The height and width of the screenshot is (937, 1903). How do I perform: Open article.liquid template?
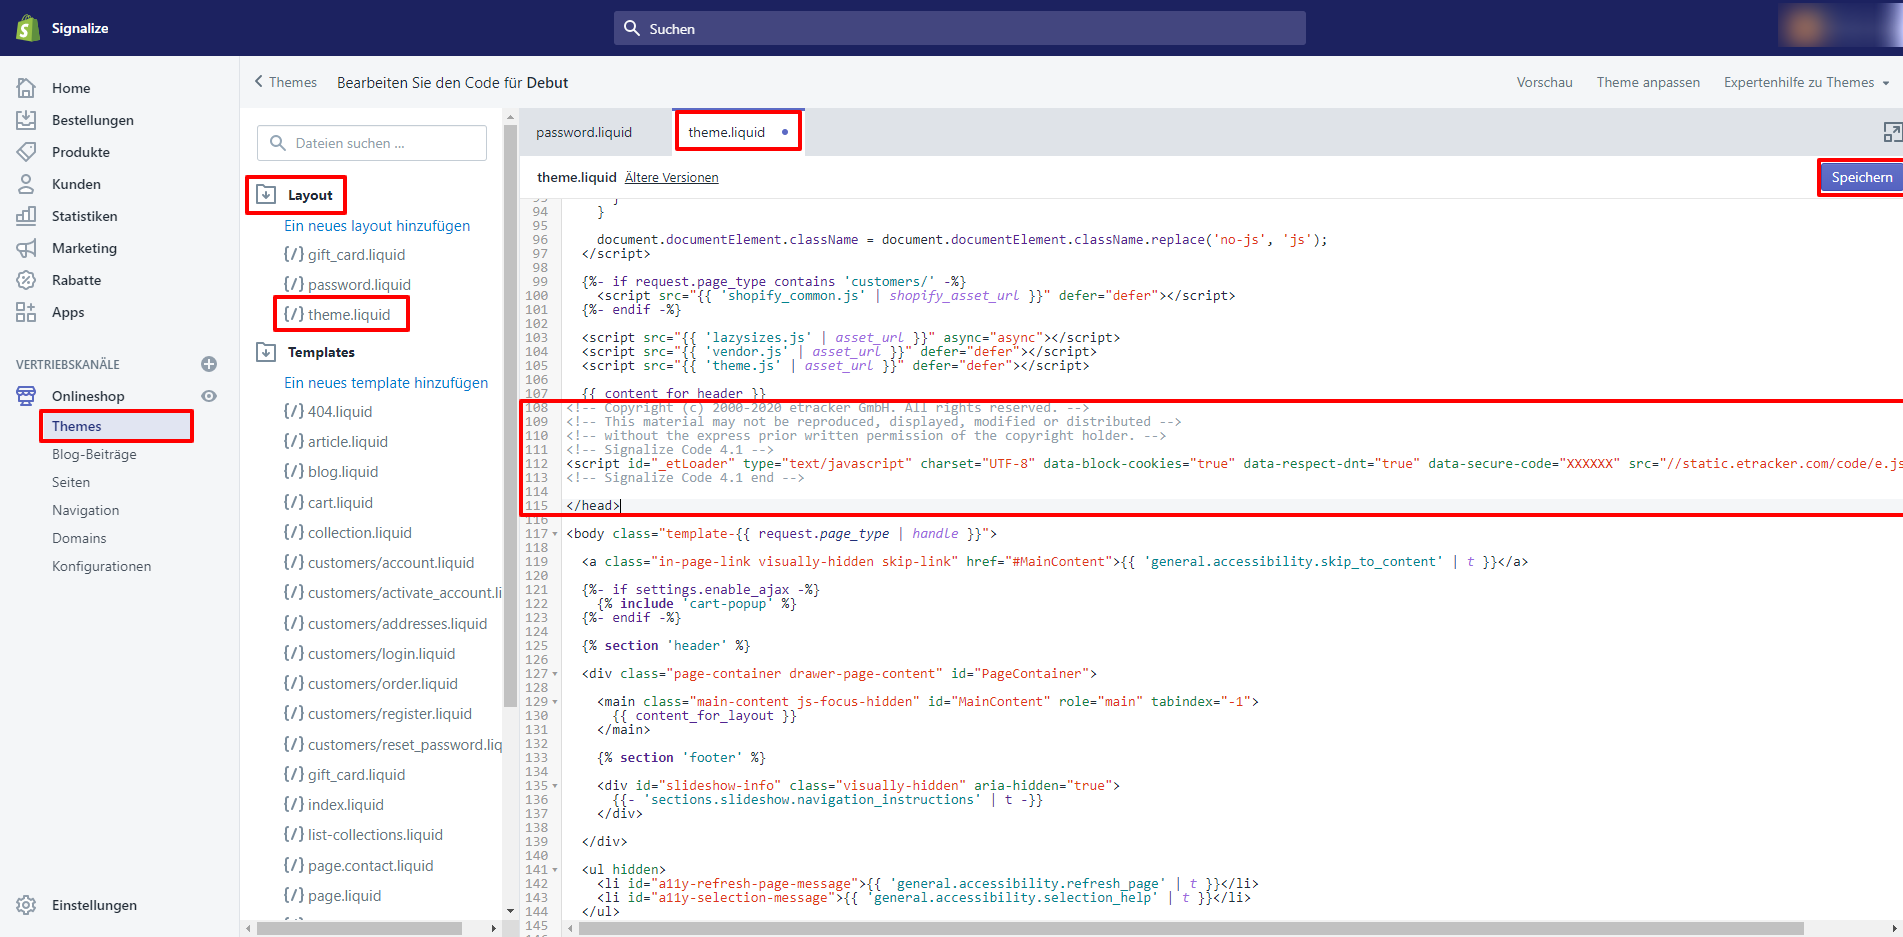tap(335, 441)
